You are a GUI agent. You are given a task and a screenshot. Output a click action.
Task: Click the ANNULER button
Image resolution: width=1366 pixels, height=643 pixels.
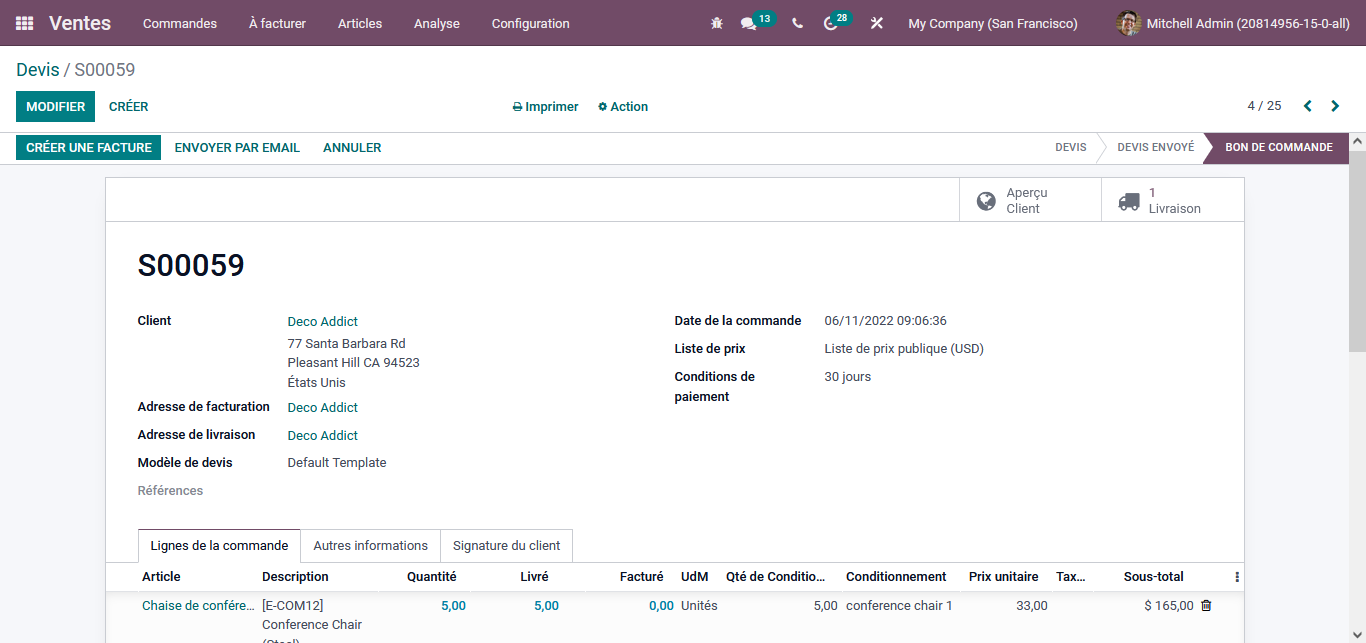352,148
